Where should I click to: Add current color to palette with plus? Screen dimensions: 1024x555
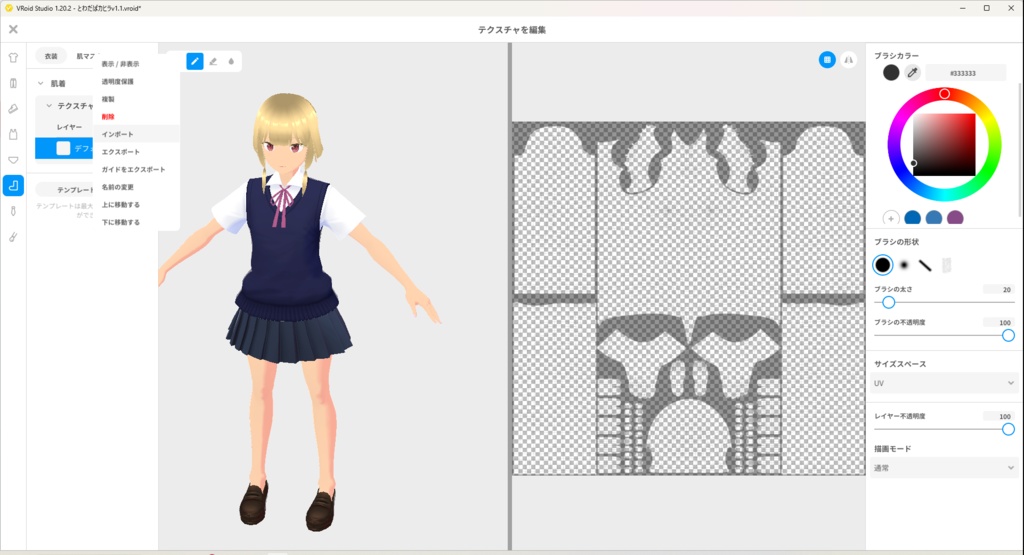point(891,218)
